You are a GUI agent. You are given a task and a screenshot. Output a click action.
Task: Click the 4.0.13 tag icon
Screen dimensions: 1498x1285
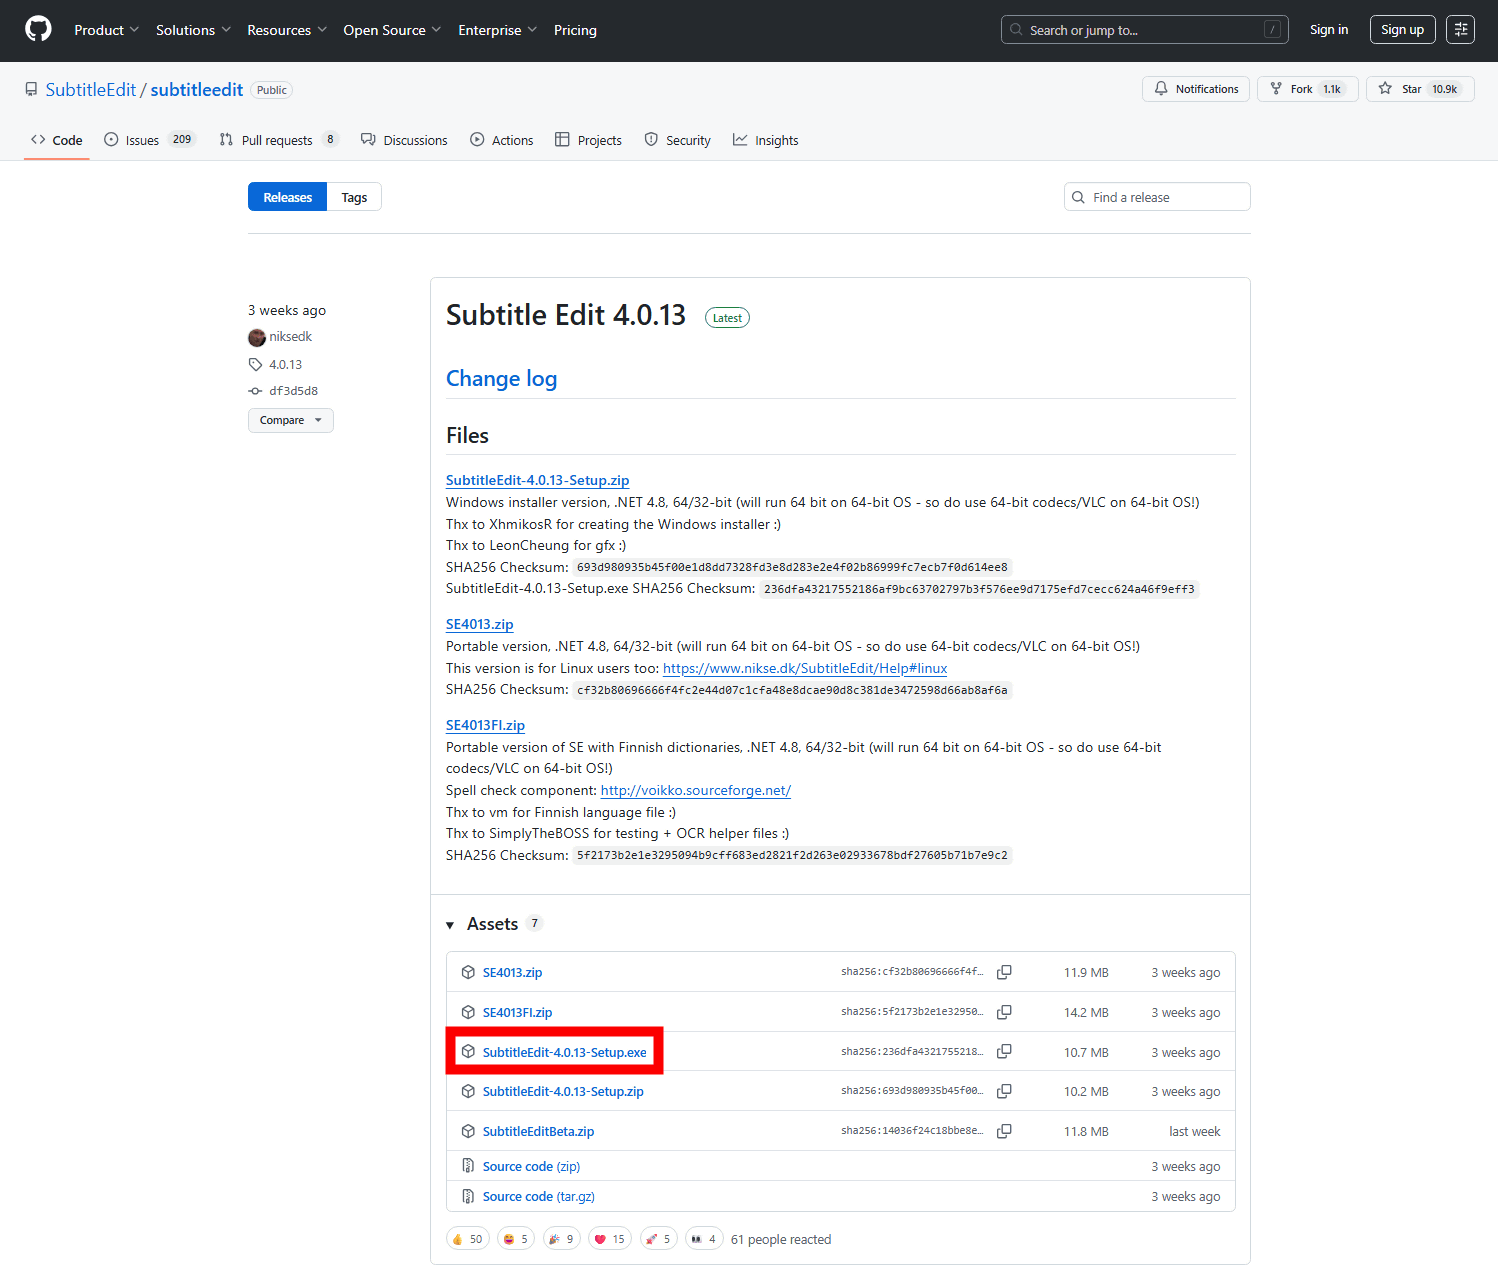tap(256, 364)
